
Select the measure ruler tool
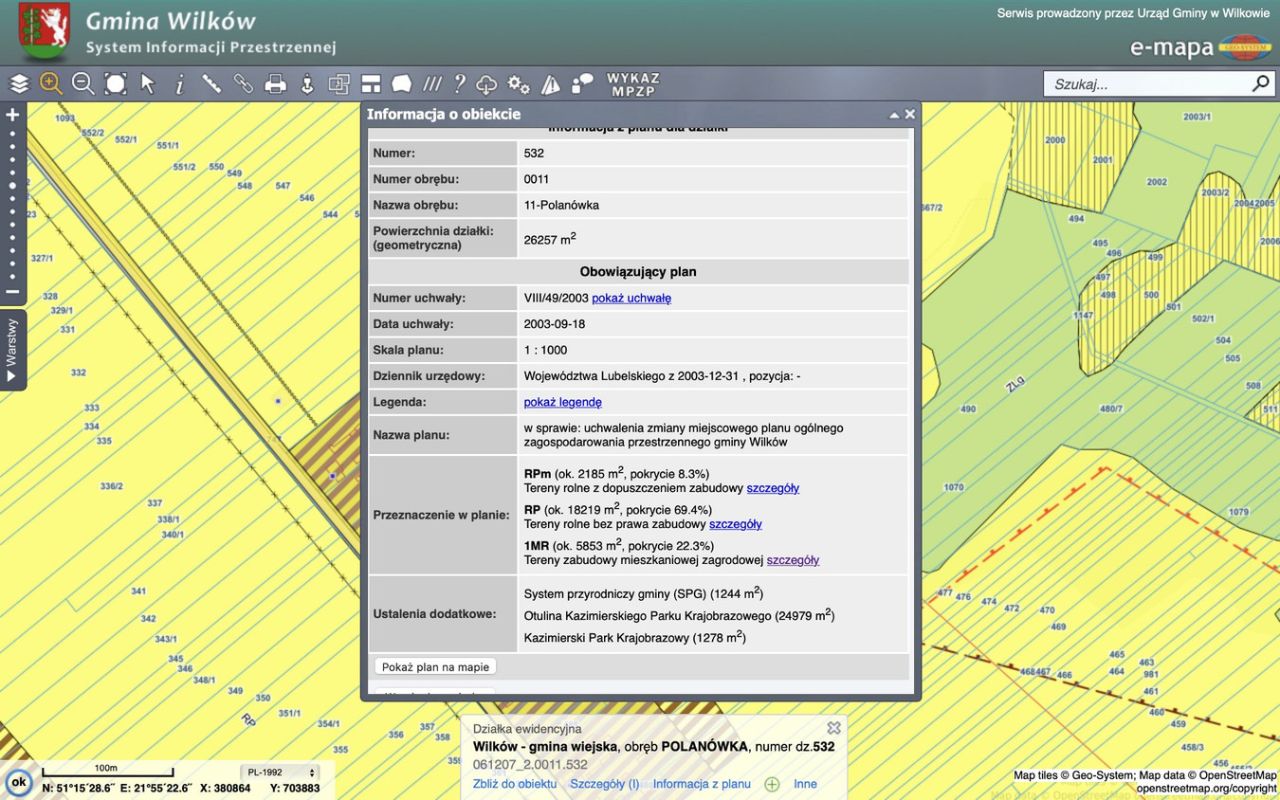[211, 84]
